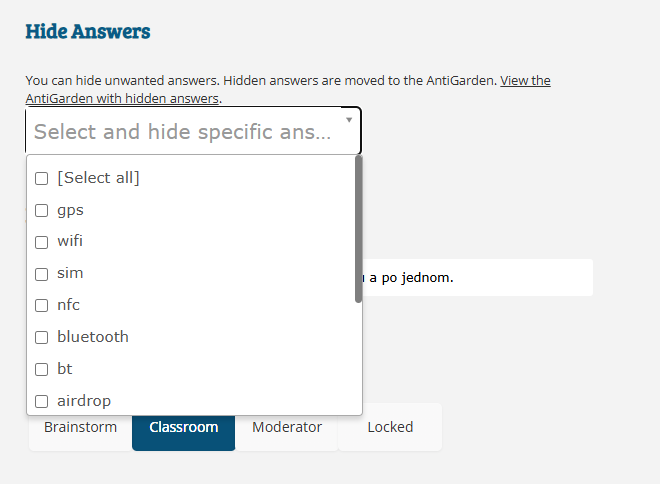Select the bt answer checkbox

click(42, 369)
